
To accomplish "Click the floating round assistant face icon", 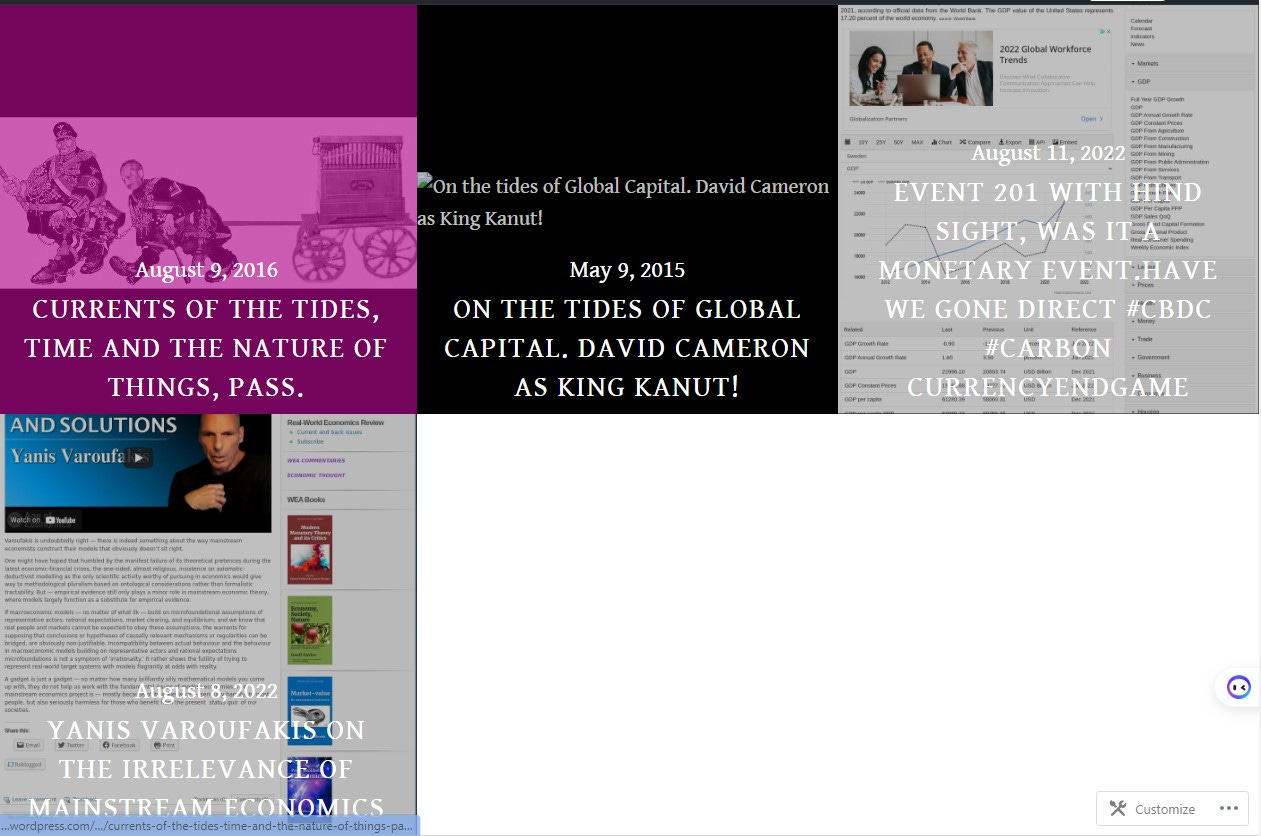I will (x=1238, y=687).
